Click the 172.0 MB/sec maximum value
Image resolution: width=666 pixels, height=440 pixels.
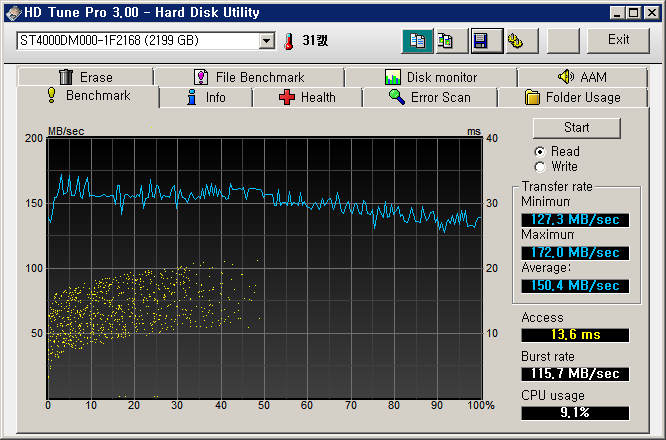[575, 253]
